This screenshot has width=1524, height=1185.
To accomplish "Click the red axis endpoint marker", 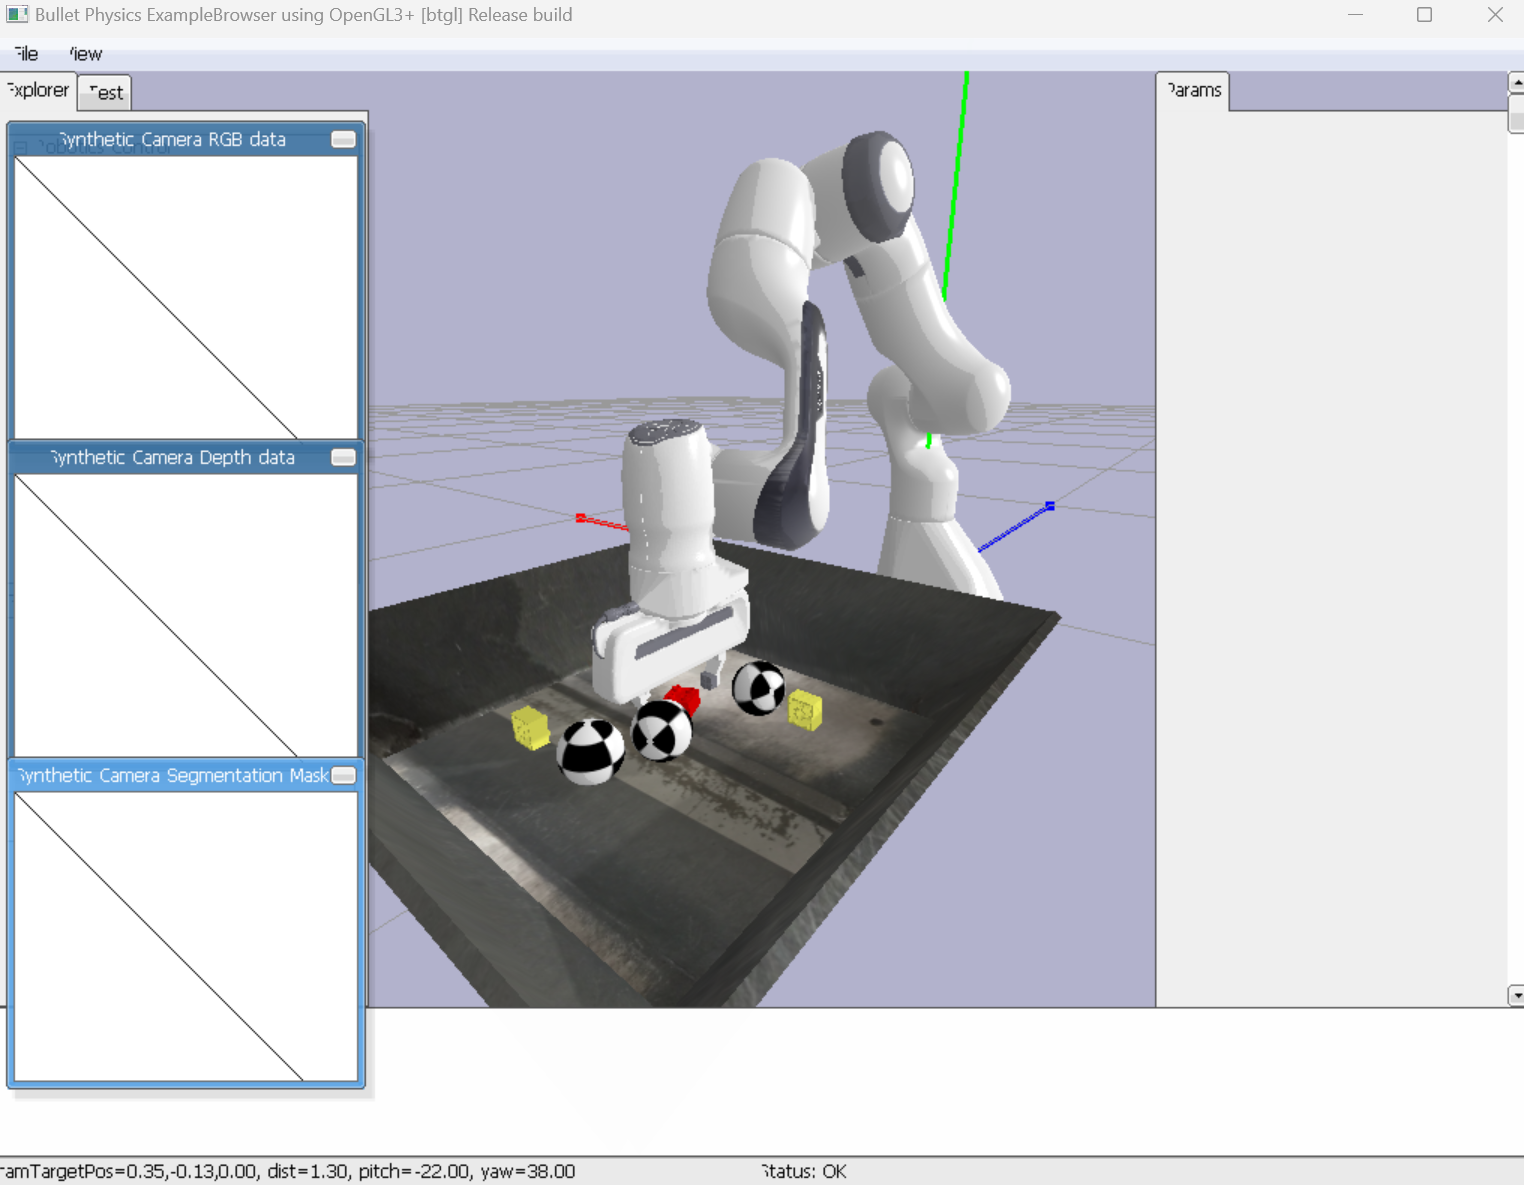I will 580,518.
